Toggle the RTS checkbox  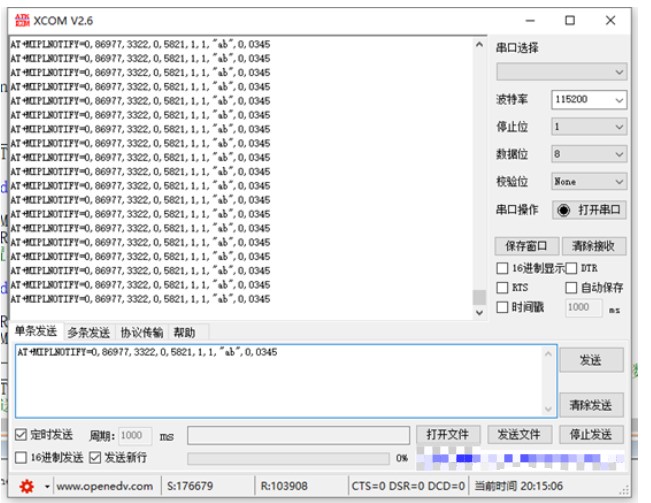click(x=502, y=288)
